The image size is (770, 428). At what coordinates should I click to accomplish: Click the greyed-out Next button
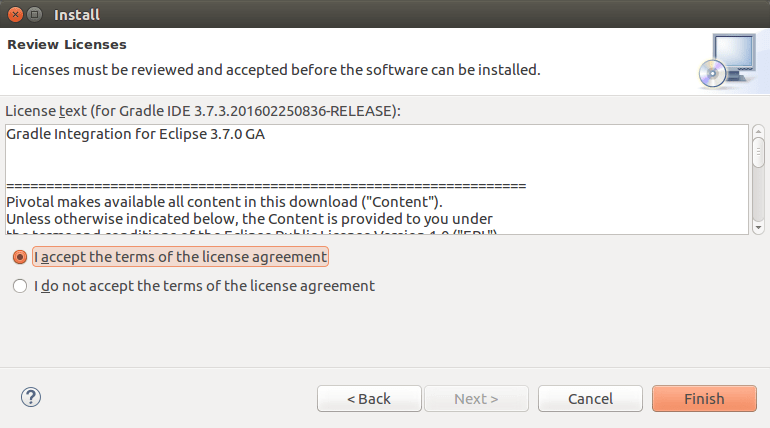click(476, 399)
